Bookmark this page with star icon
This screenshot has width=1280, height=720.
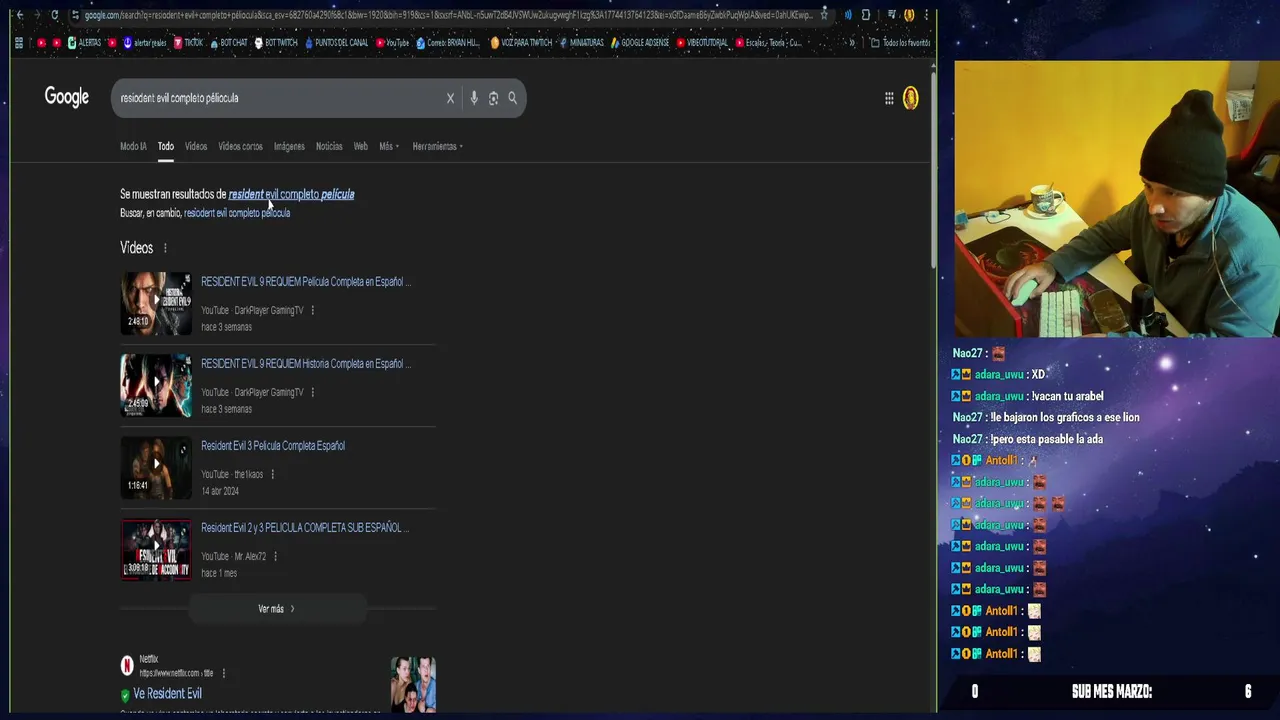(823, 15)
